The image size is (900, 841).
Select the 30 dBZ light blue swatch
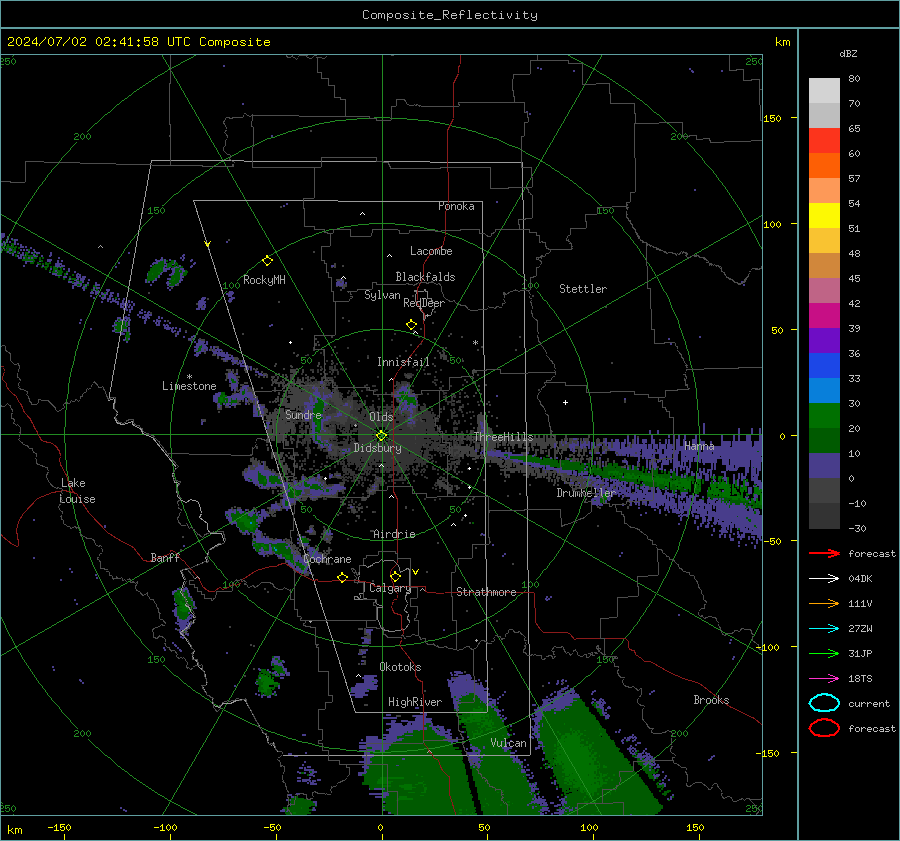click(824, 391)
